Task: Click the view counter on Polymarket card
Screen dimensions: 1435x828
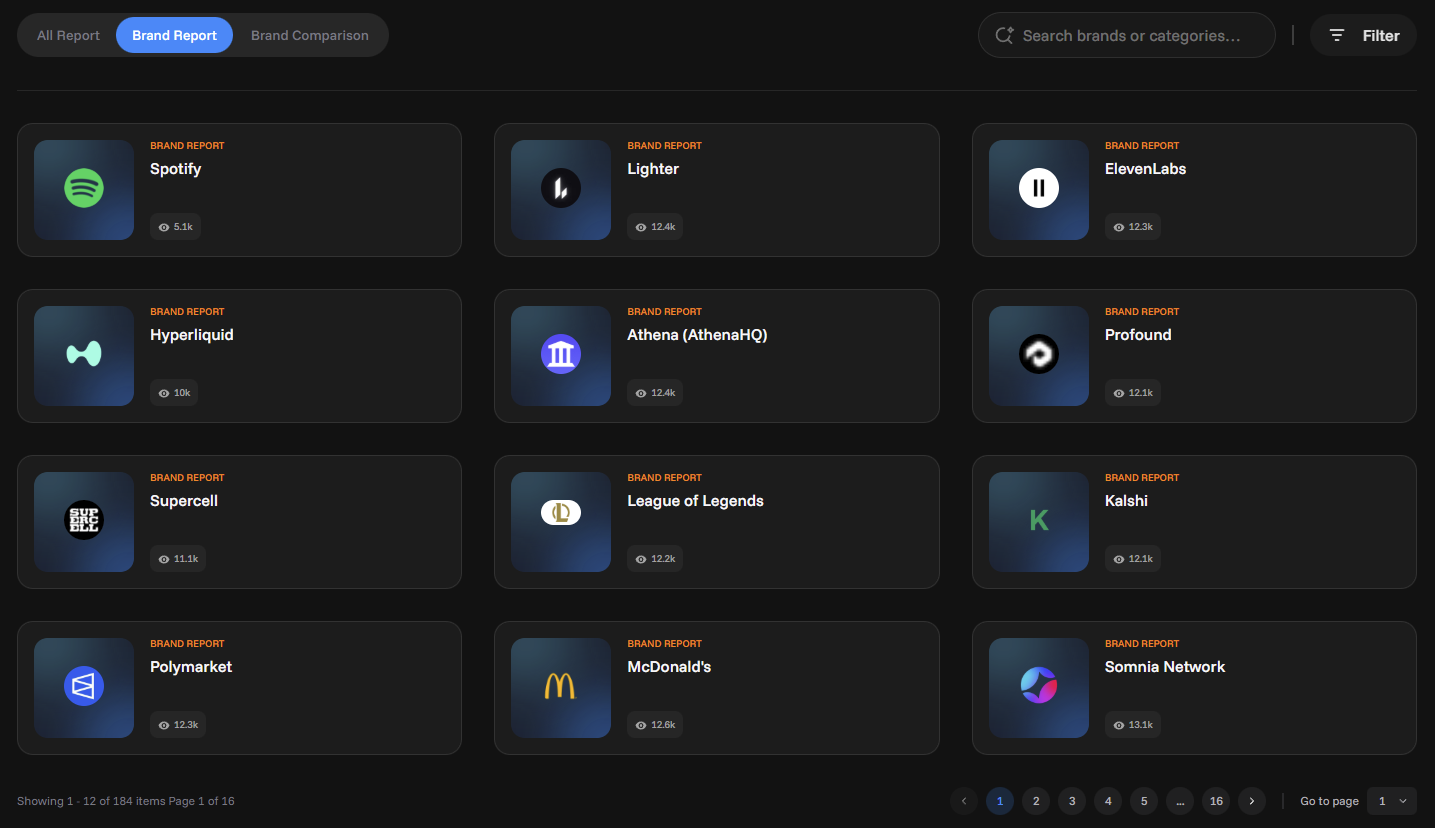Action: point(177,724)
